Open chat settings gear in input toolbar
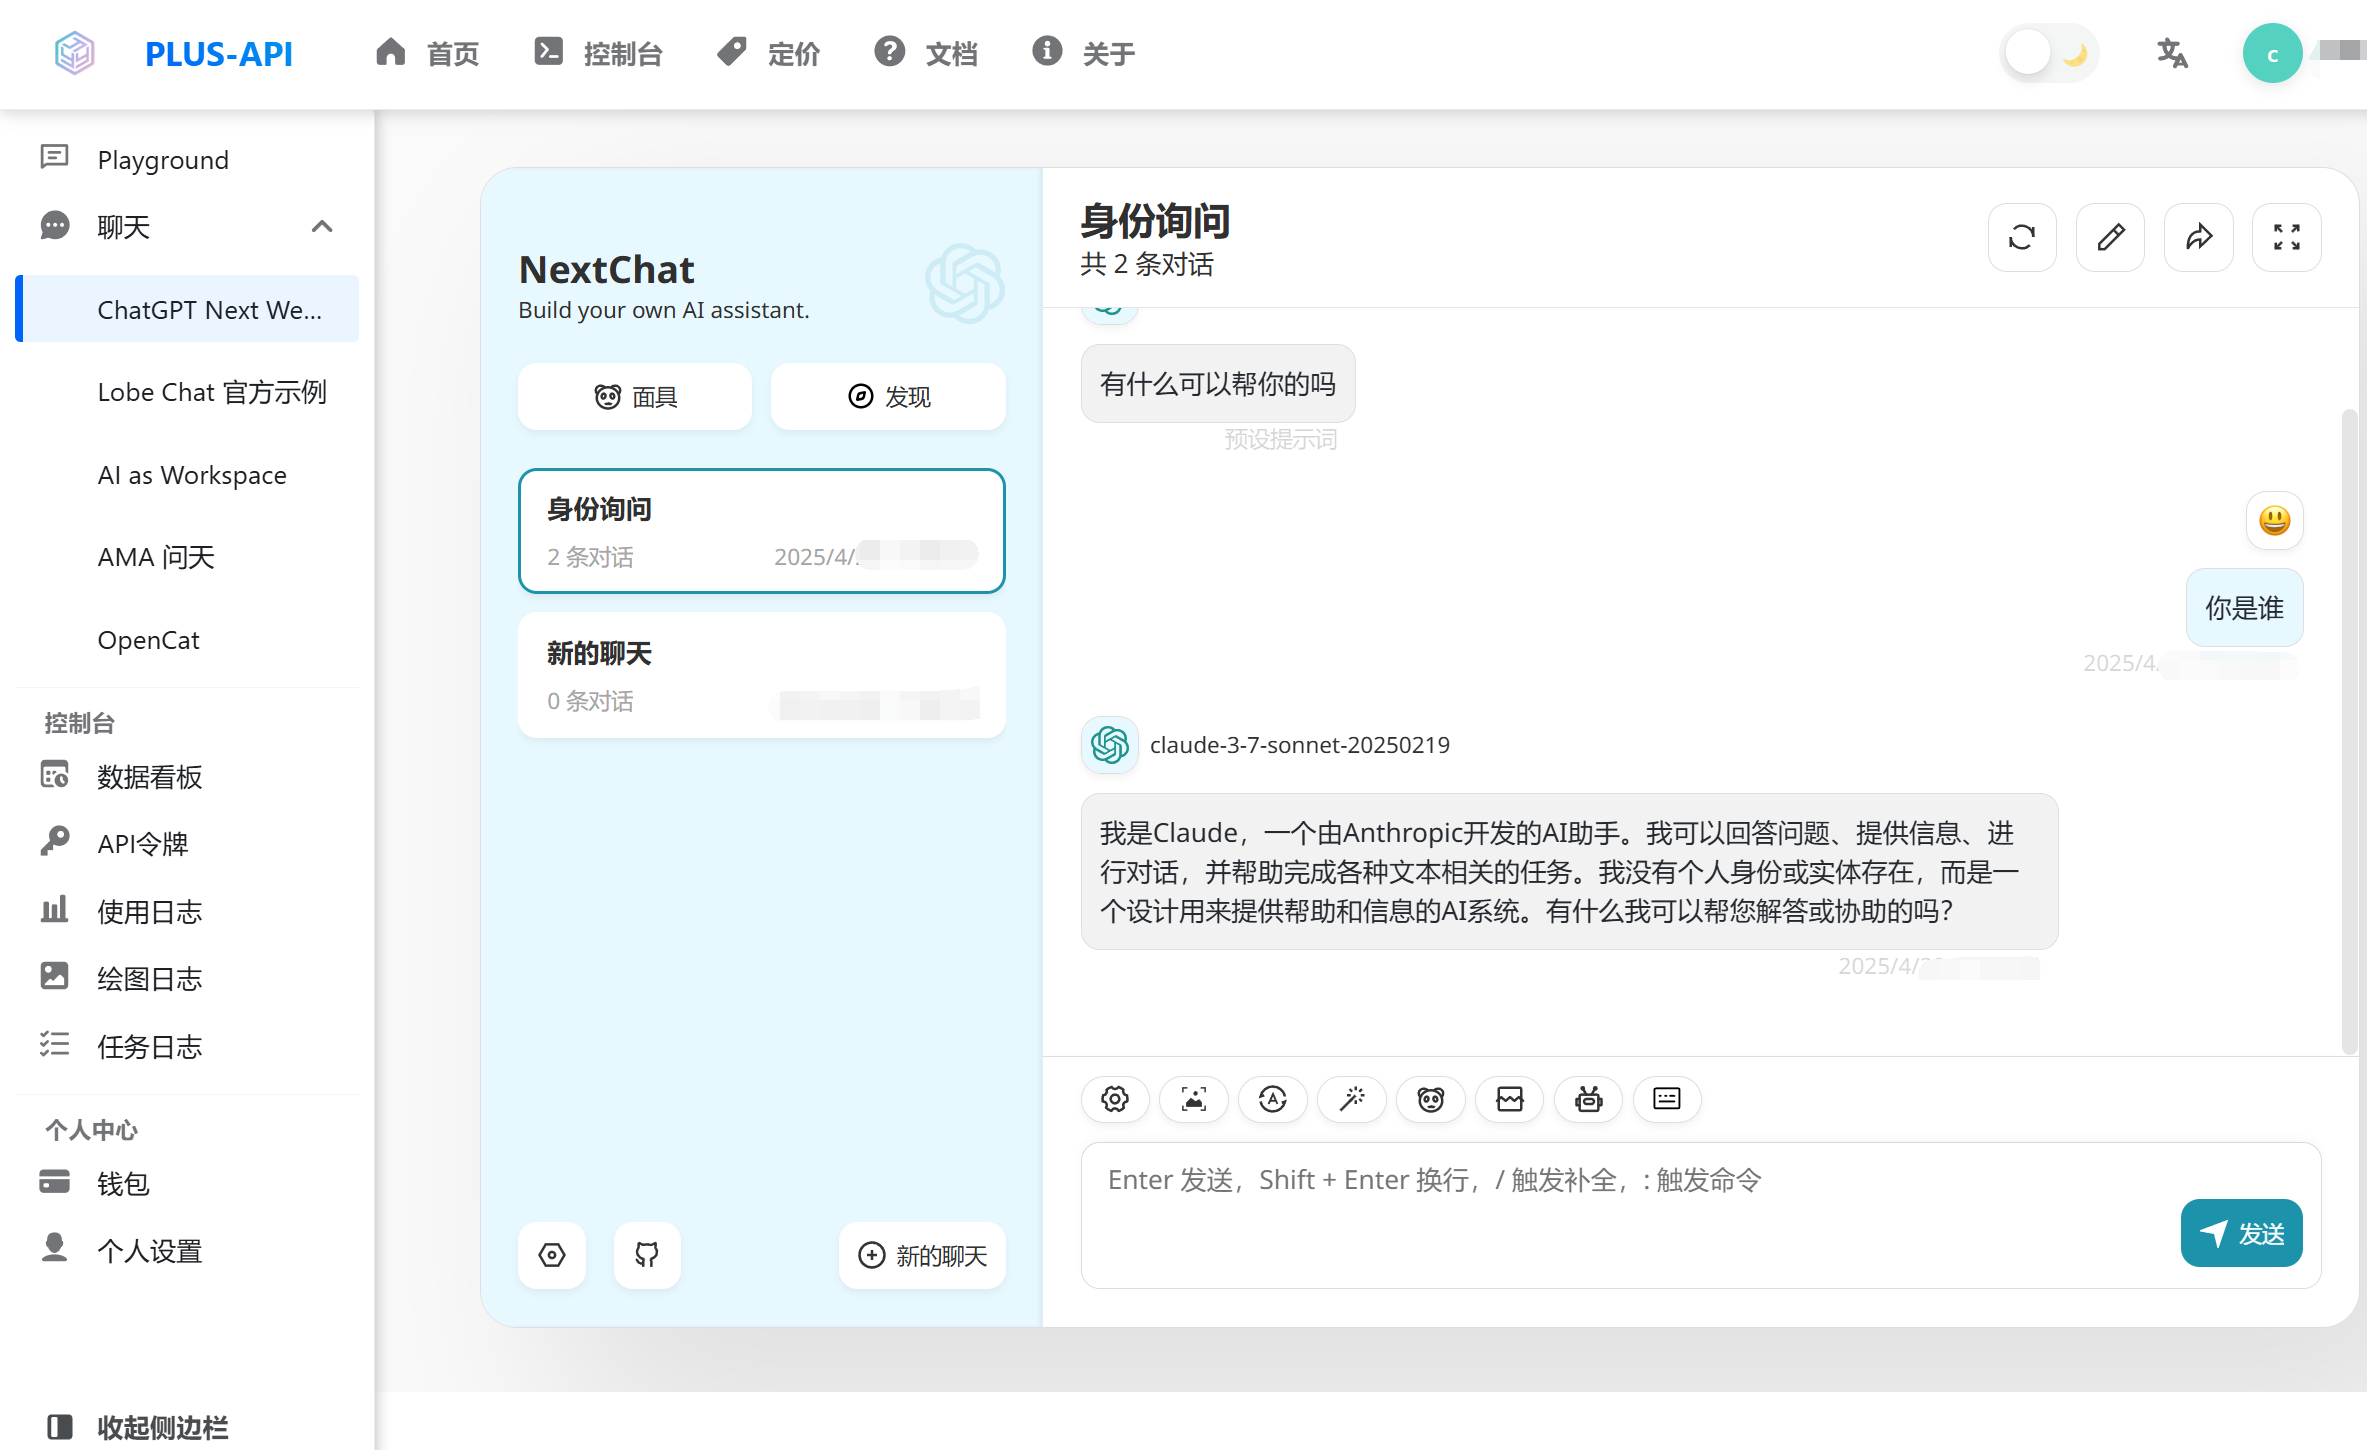This screenshot has height=1450, width=2367. [x=1115, y=1099]
